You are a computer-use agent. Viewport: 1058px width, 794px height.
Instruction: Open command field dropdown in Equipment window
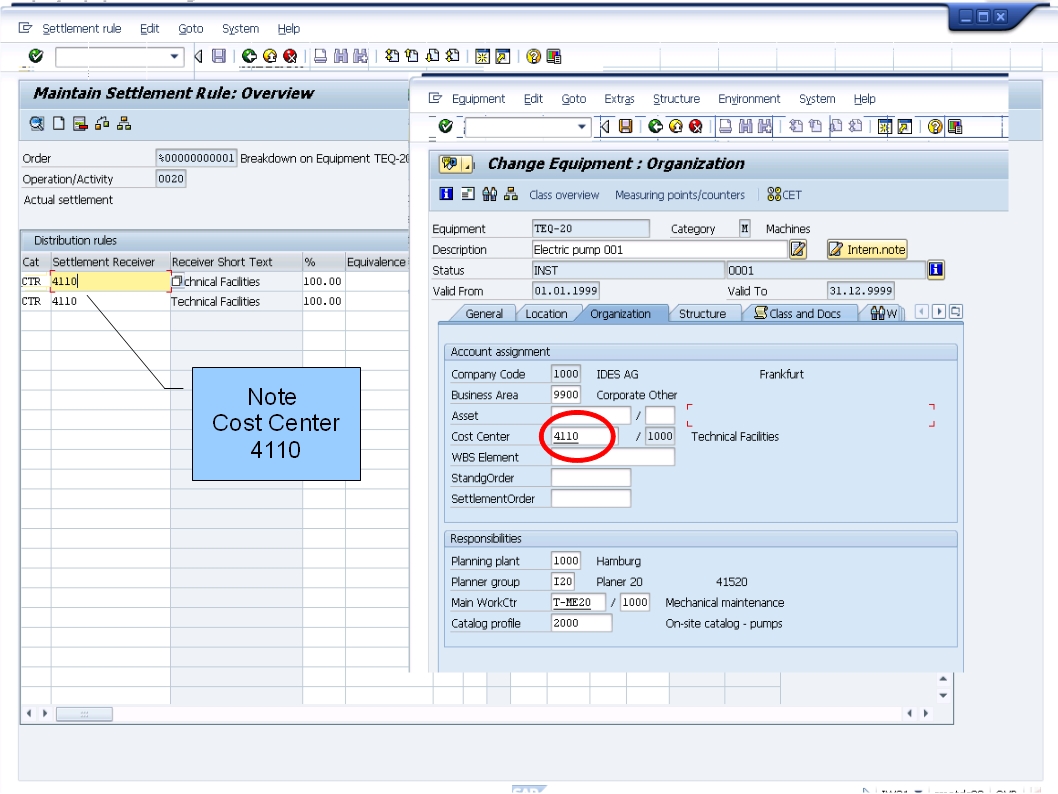[x=582, y=126]
